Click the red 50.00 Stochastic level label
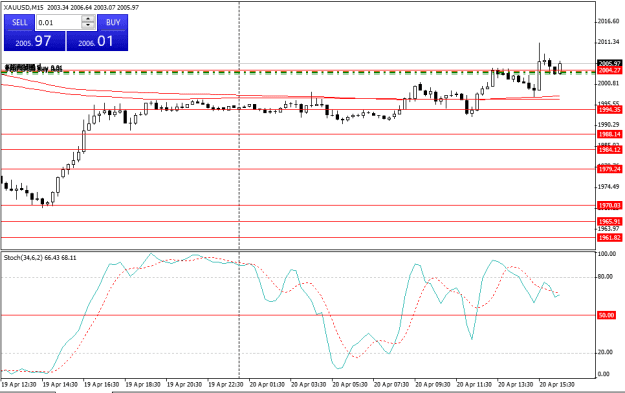 click(606, 315)
